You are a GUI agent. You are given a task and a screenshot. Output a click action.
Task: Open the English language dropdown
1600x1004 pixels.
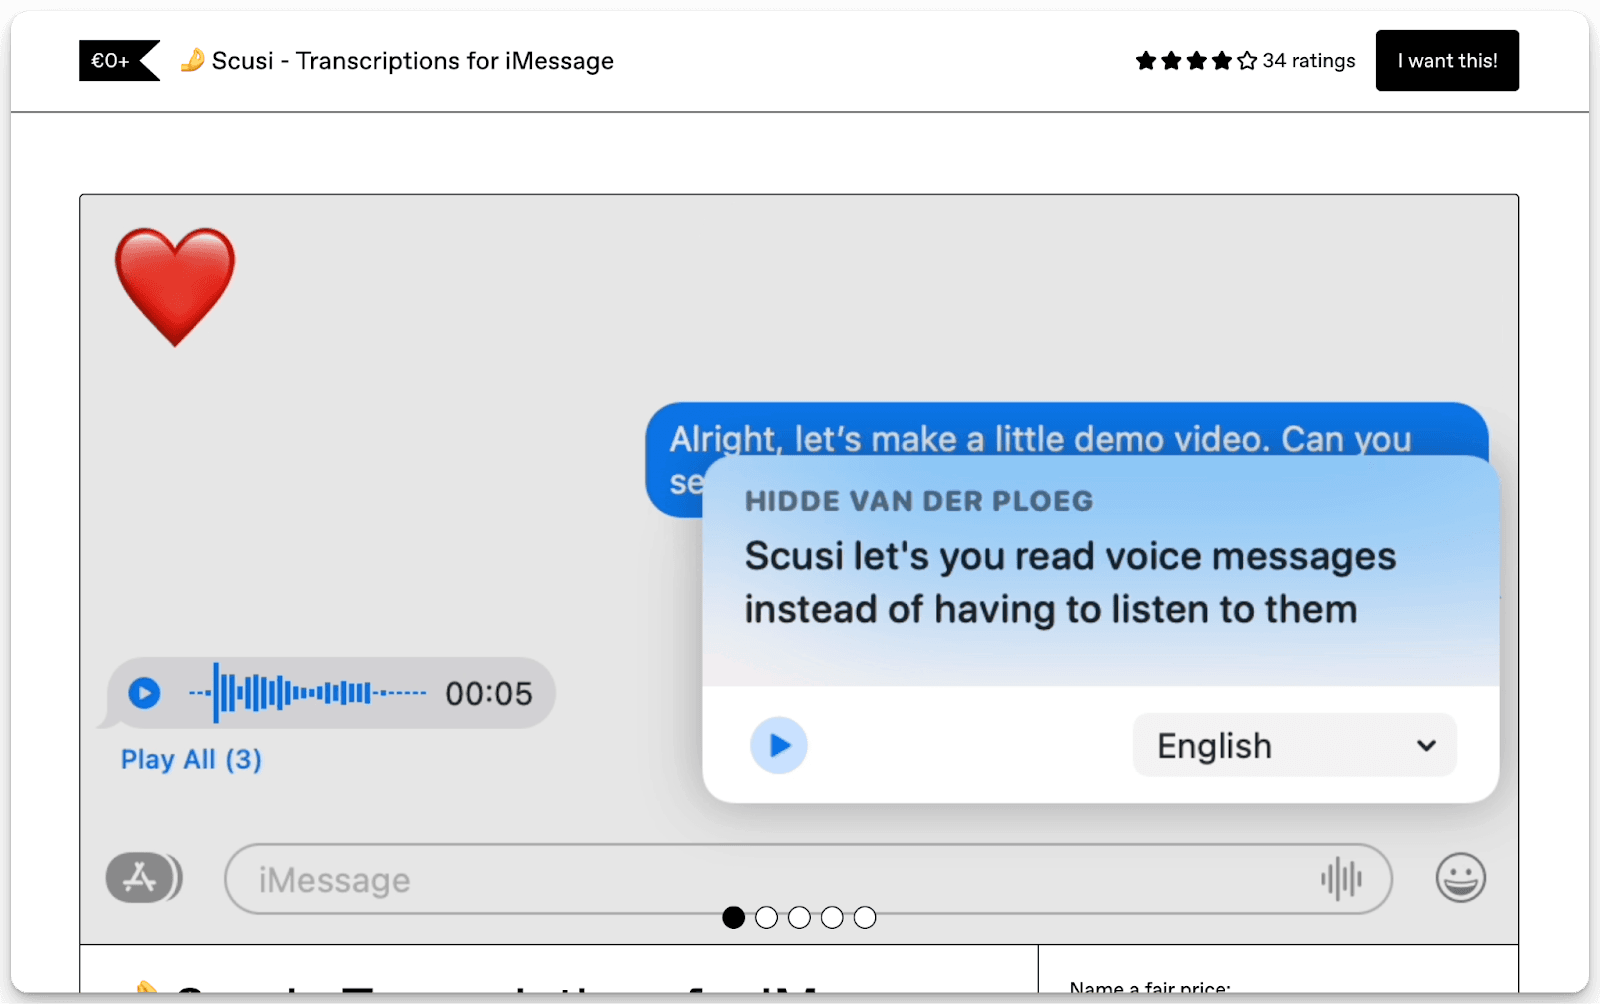point(1294,745)
